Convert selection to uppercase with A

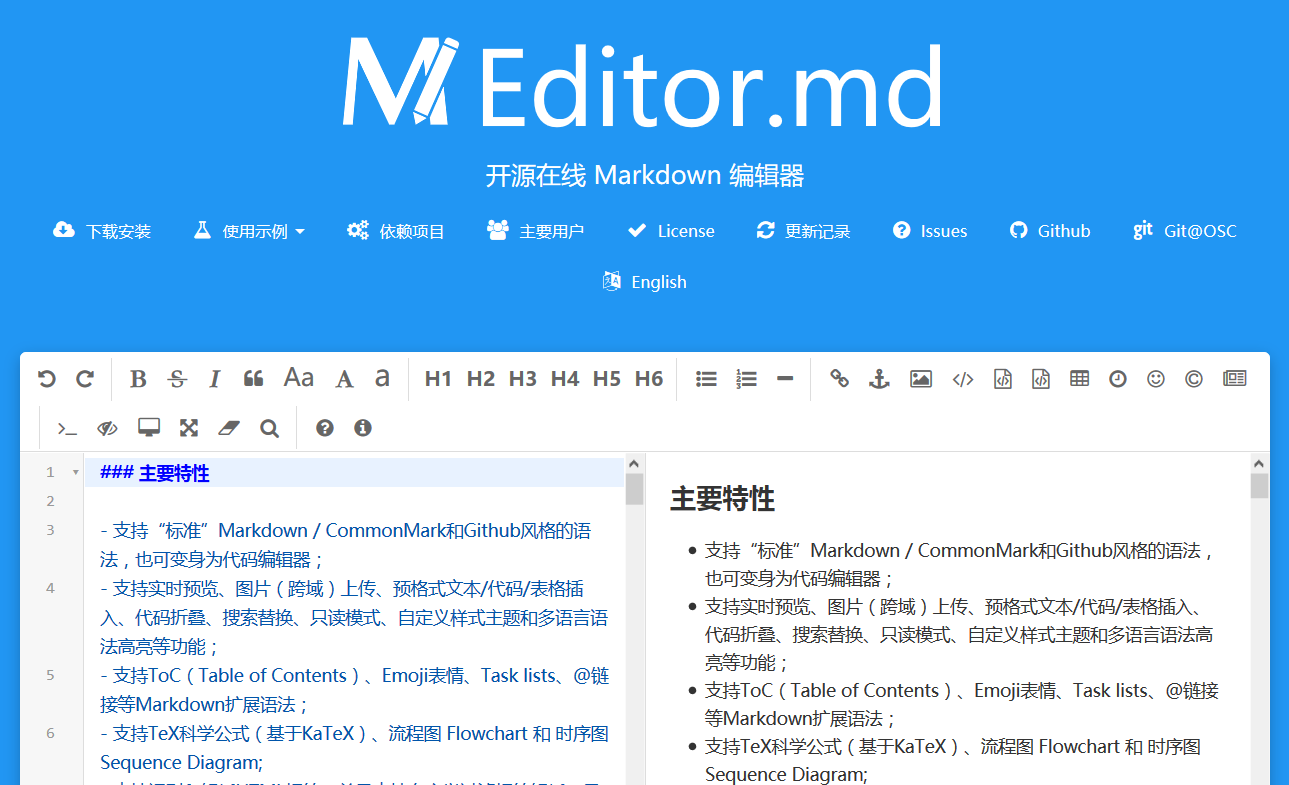[x=344, y=379]
